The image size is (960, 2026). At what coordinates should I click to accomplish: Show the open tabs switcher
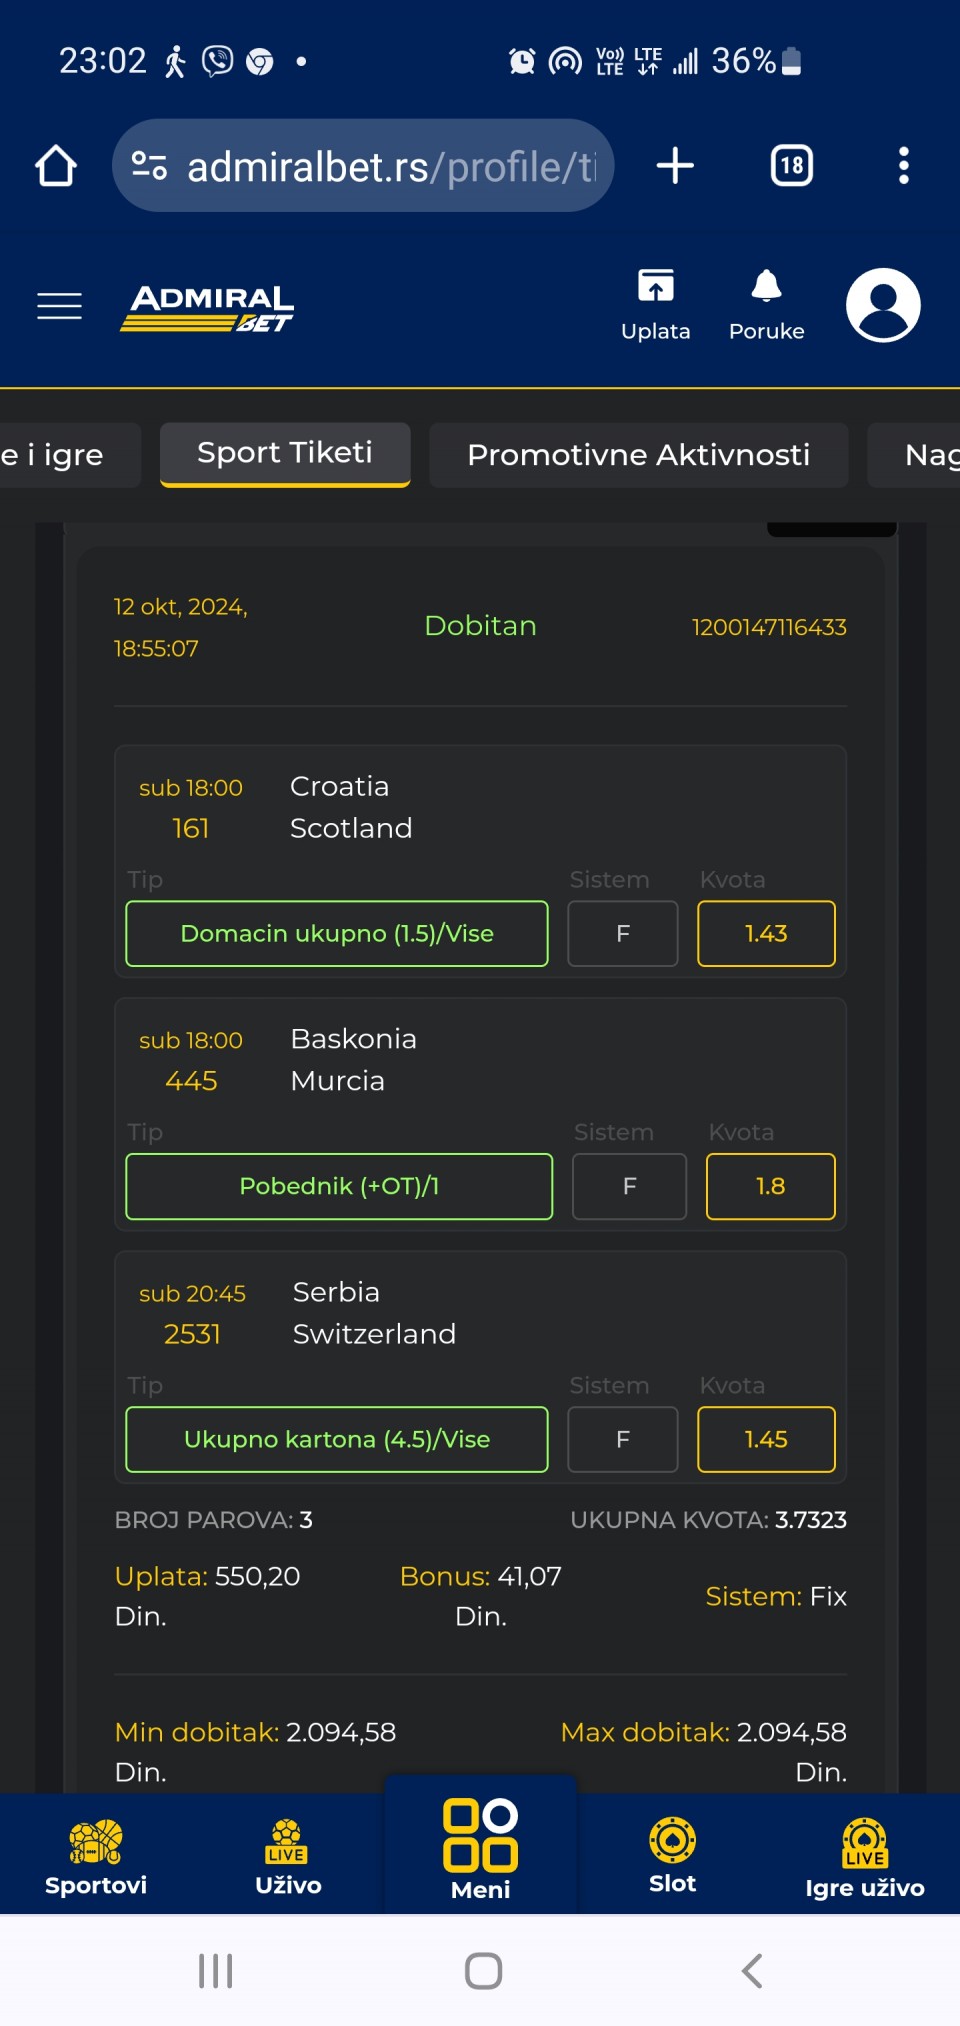coord(792,166)
